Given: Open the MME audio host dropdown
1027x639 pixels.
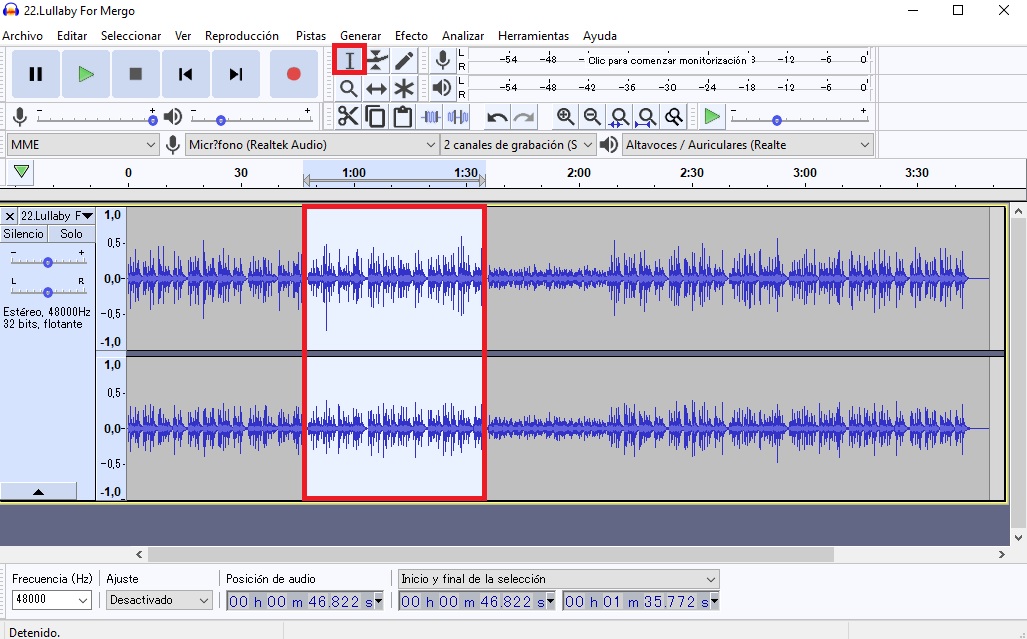Looking at the screenshot, I should tap(84, 145).
